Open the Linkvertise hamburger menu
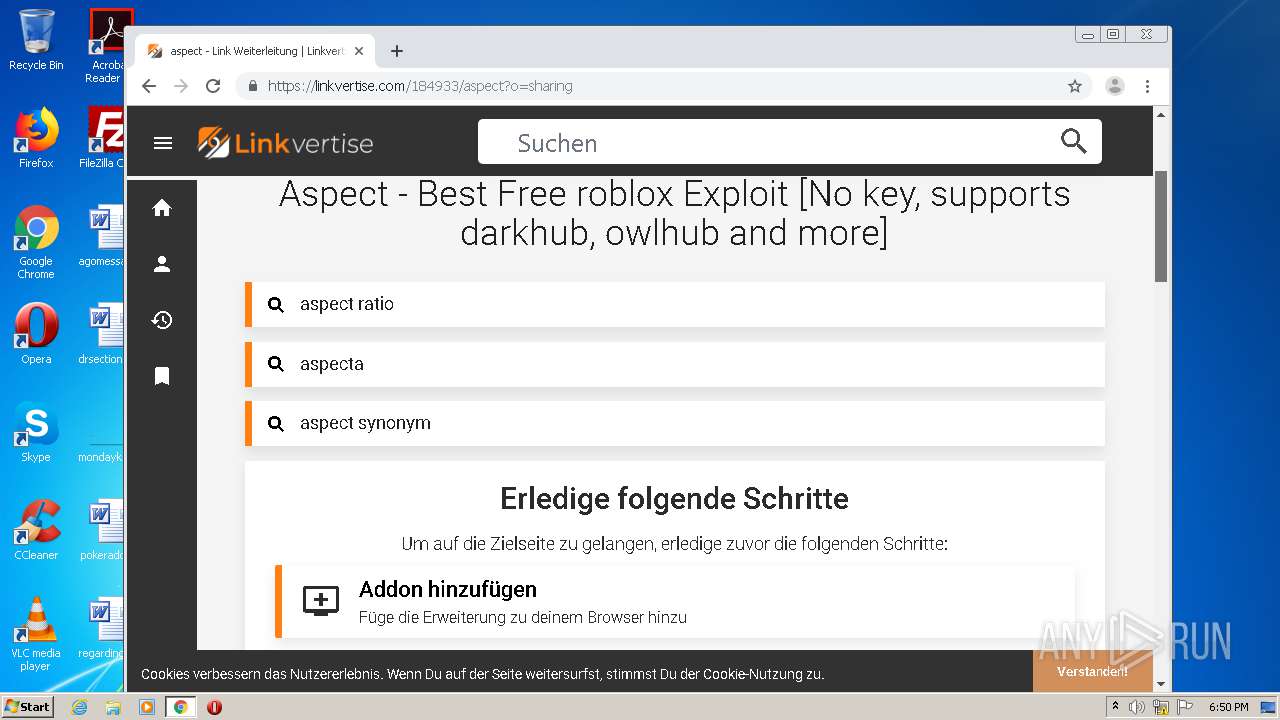1280x720 pixels. (x=163, y=143)
